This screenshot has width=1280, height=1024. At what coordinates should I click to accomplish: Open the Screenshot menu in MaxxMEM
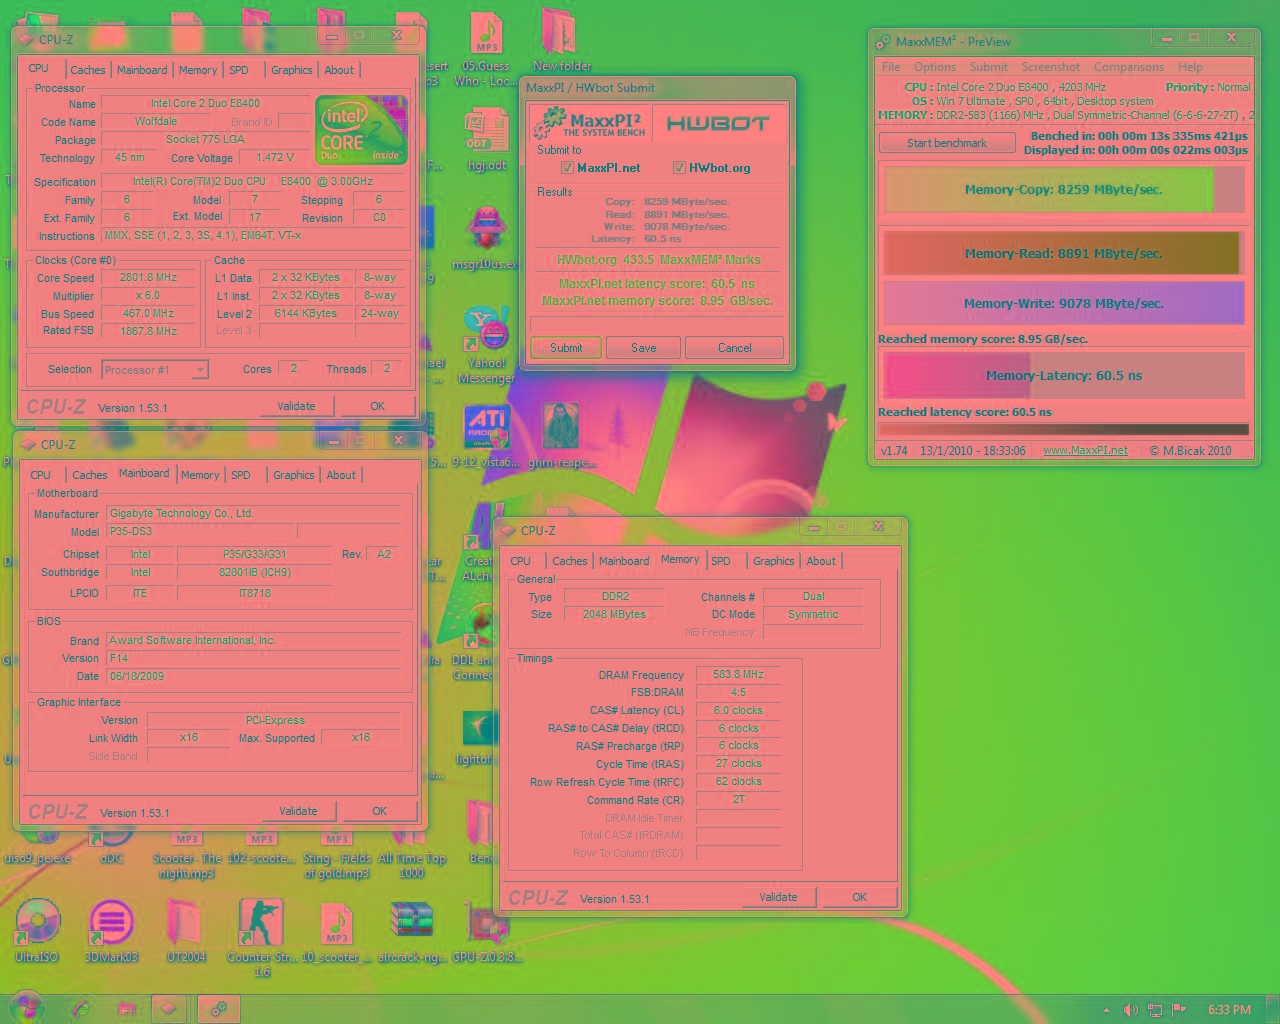(x=1050, y=67)
